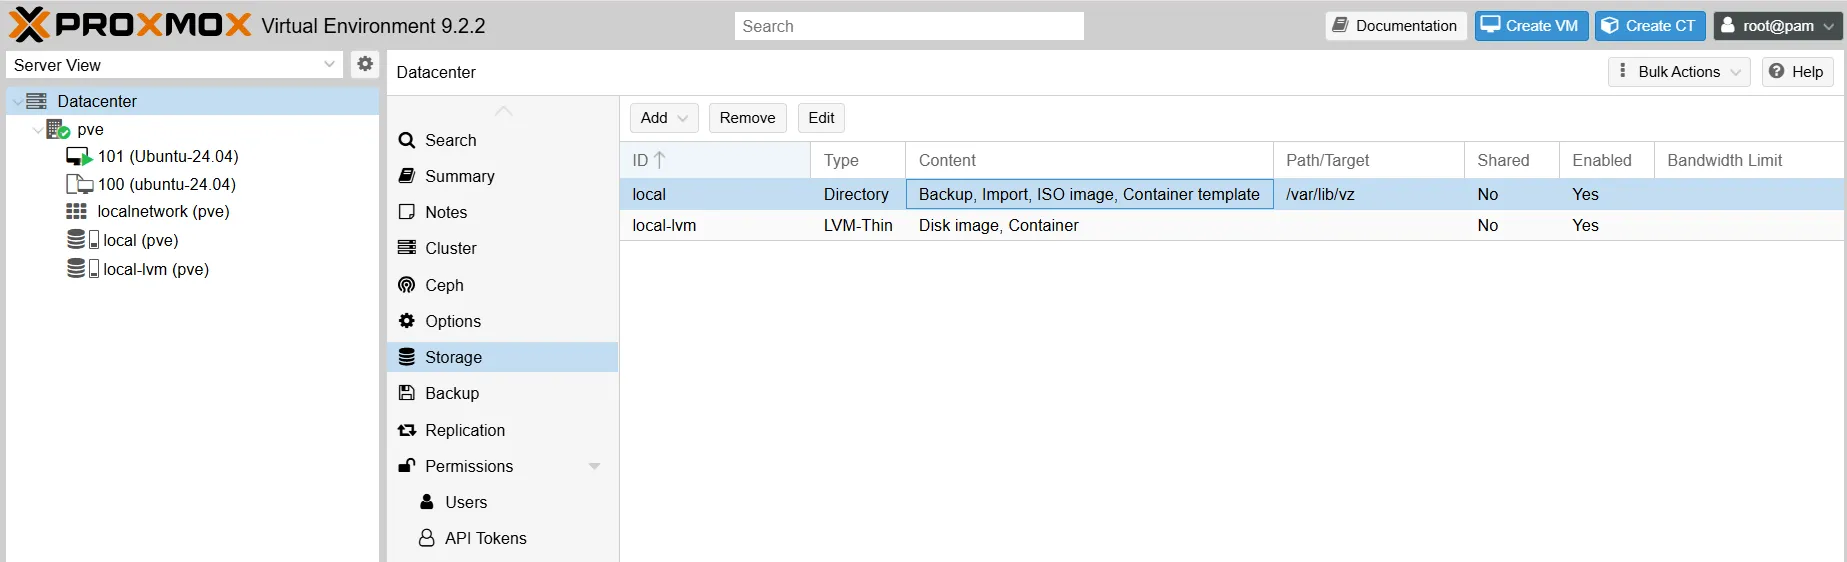Collapse the Datacenter tree node
Screen dimensions: 1847x562
pos(17,101)
